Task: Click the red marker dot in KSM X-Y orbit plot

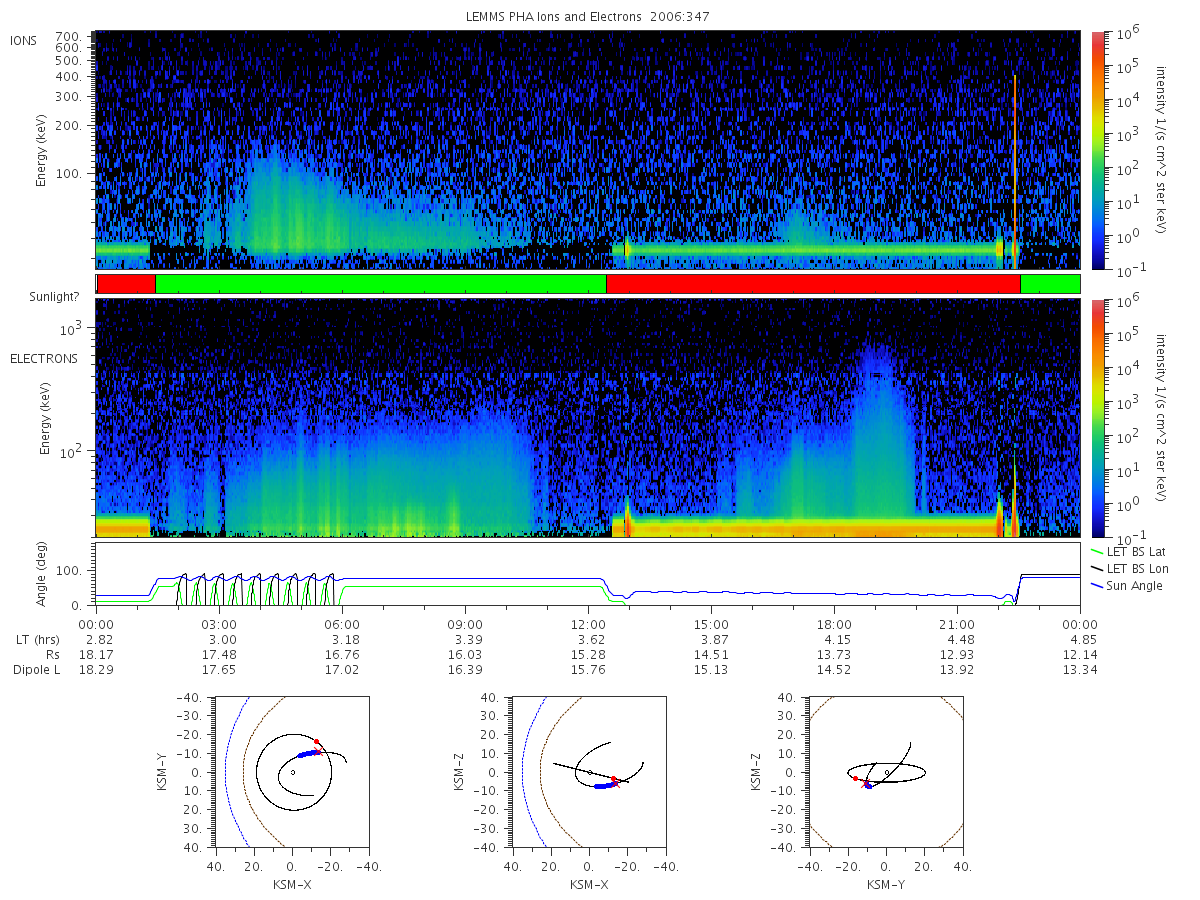Action: 316,741
